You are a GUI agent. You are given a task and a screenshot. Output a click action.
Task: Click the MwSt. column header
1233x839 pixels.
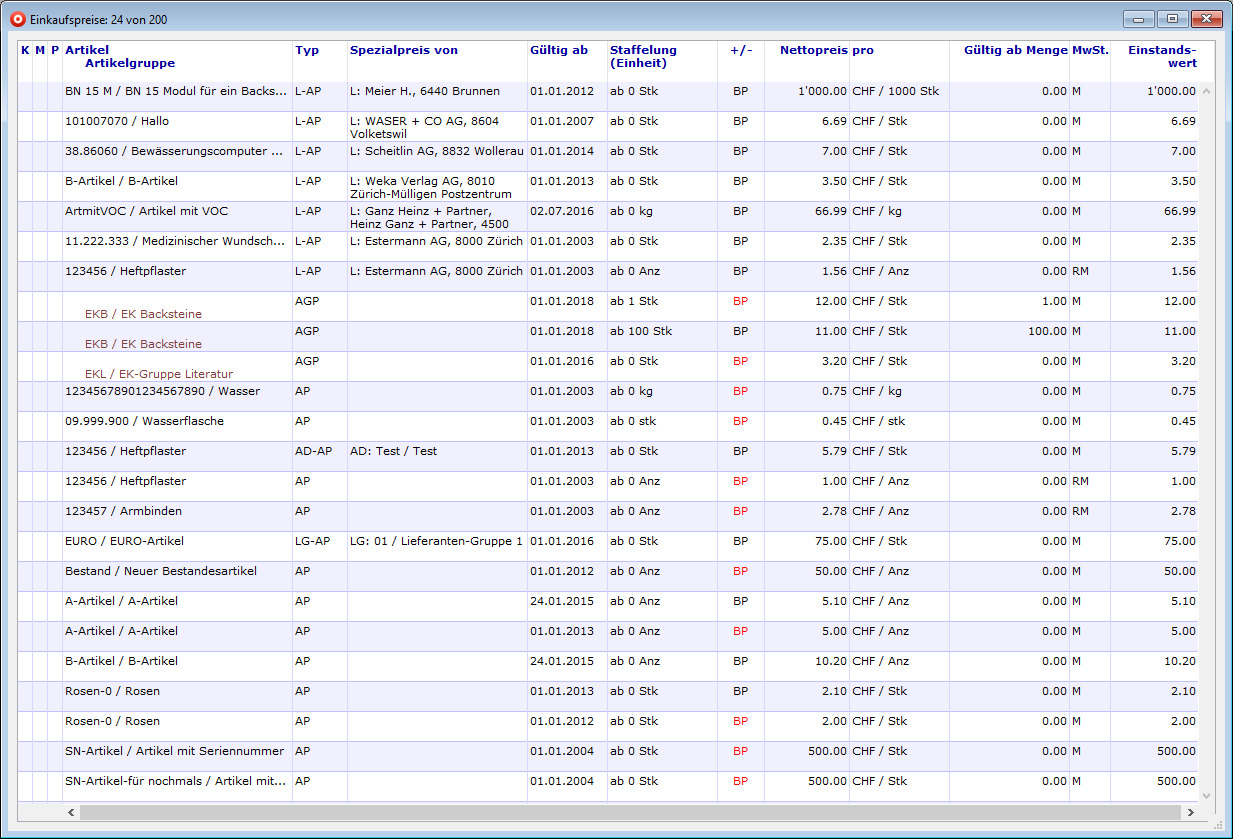(1089, 50)
